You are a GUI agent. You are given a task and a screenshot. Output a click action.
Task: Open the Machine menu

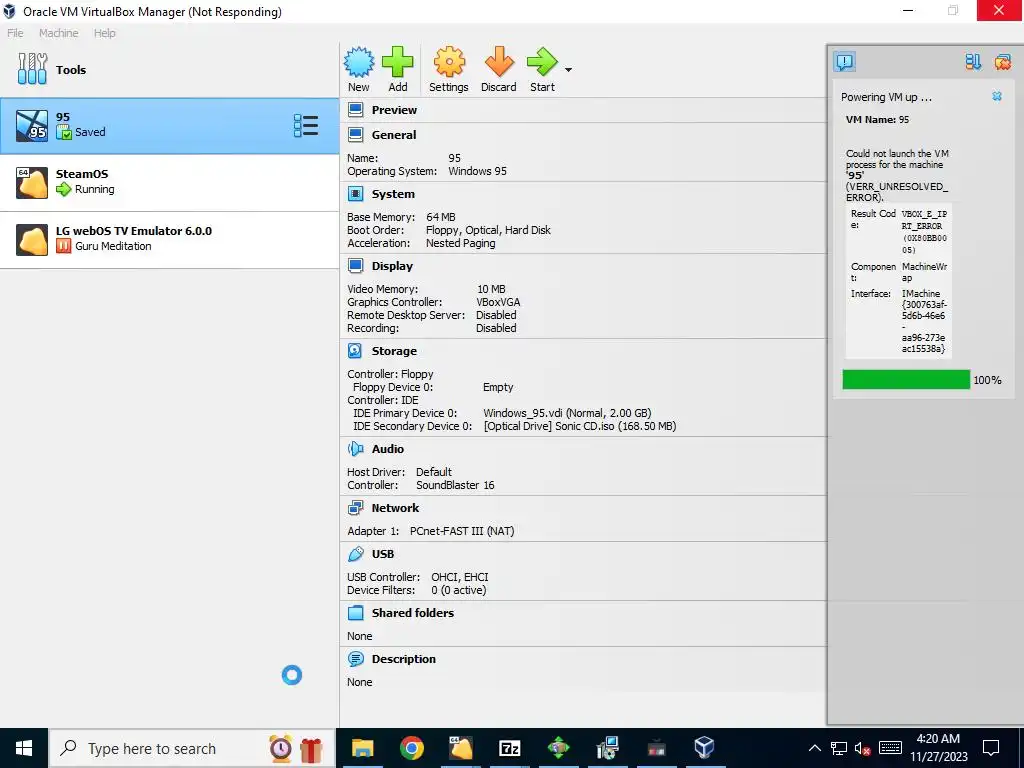point(58,33)
